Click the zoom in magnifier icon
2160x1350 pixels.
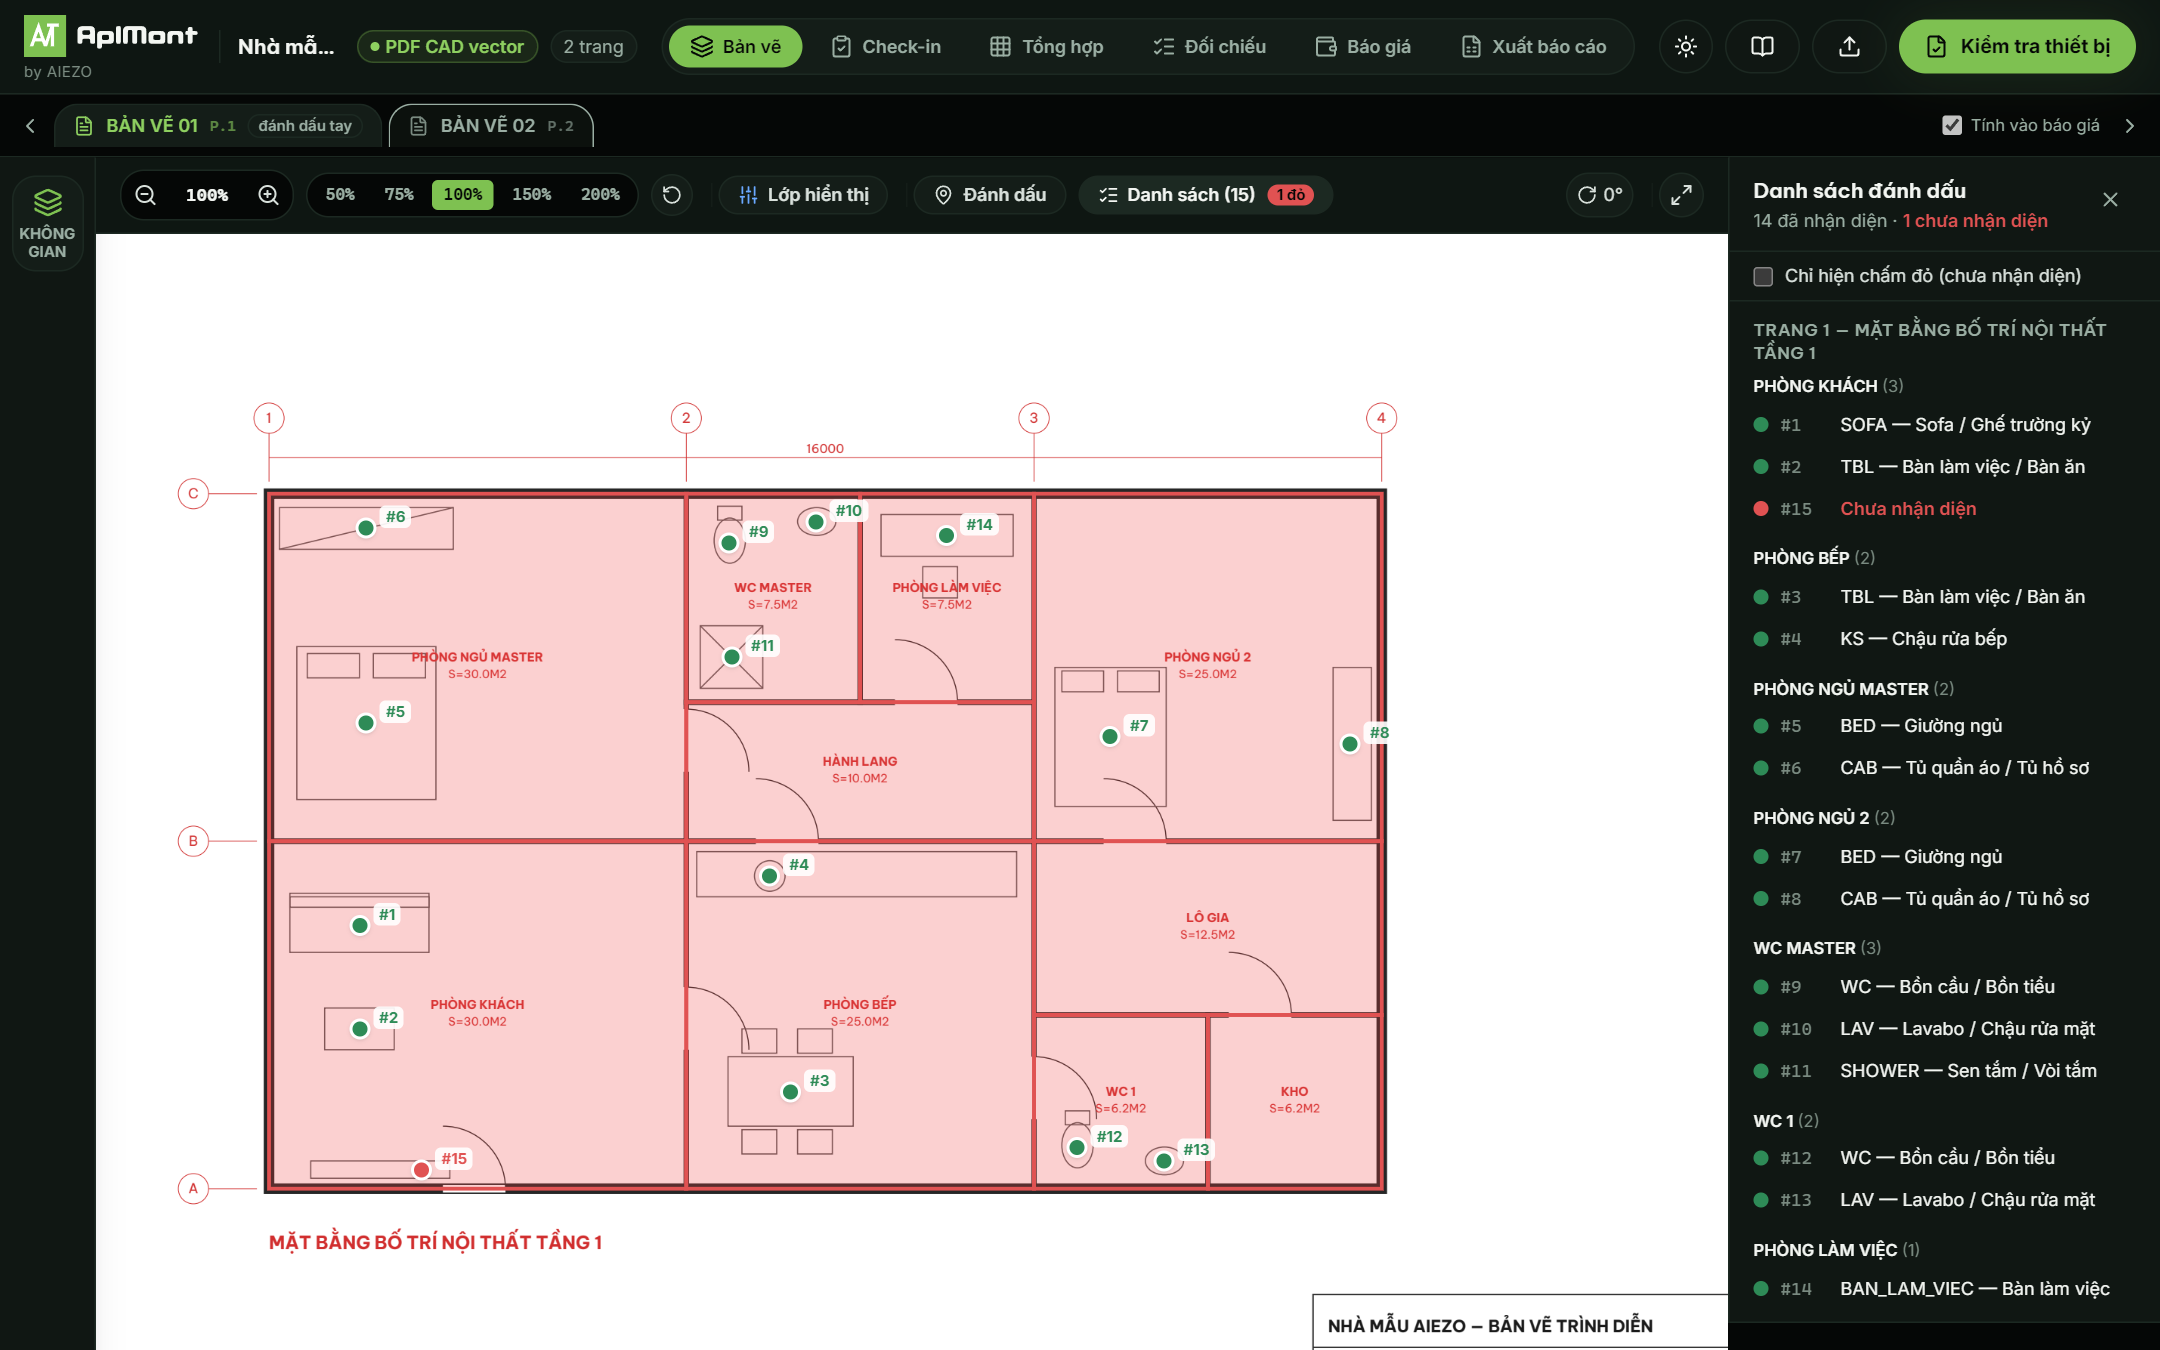268,195
